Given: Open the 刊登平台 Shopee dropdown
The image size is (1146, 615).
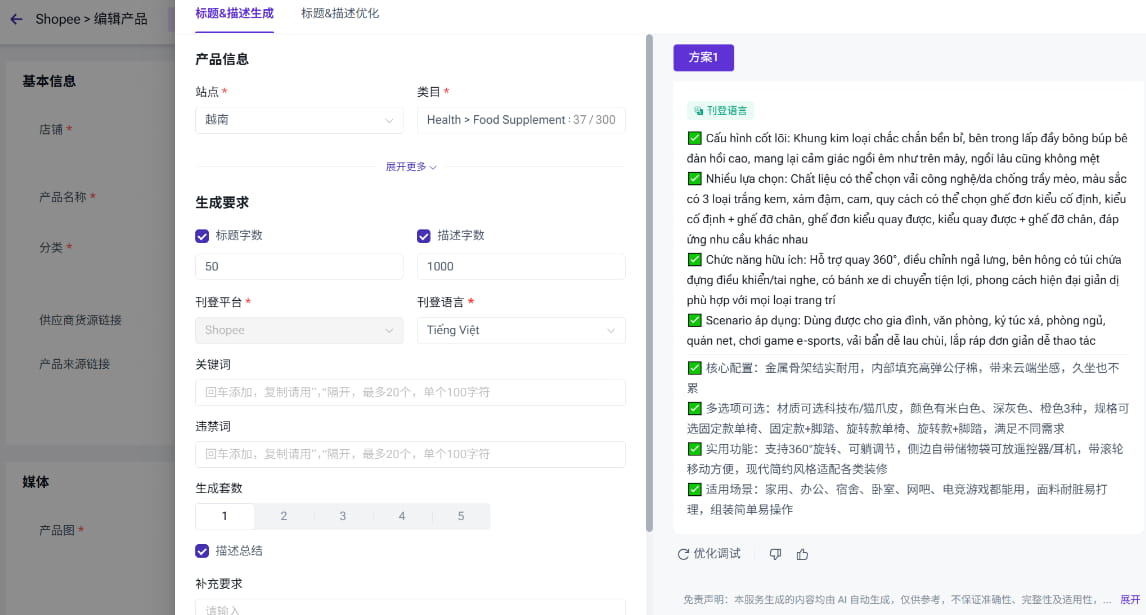Looking at the screenshot, I should click(299, 331).
